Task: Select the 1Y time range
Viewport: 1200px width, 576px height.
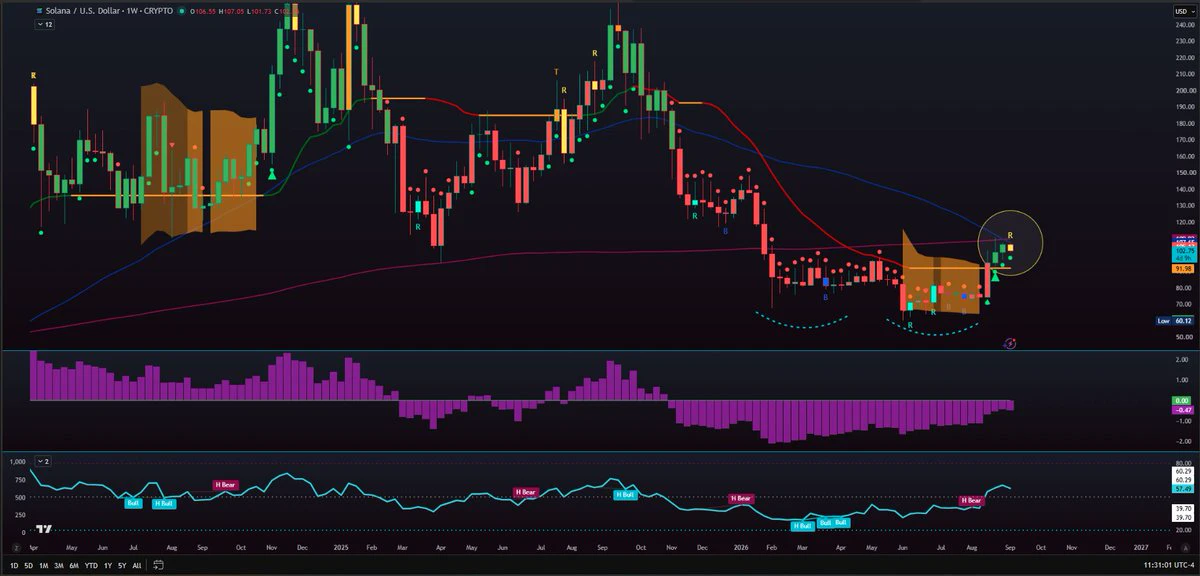Action: point(108,566)
